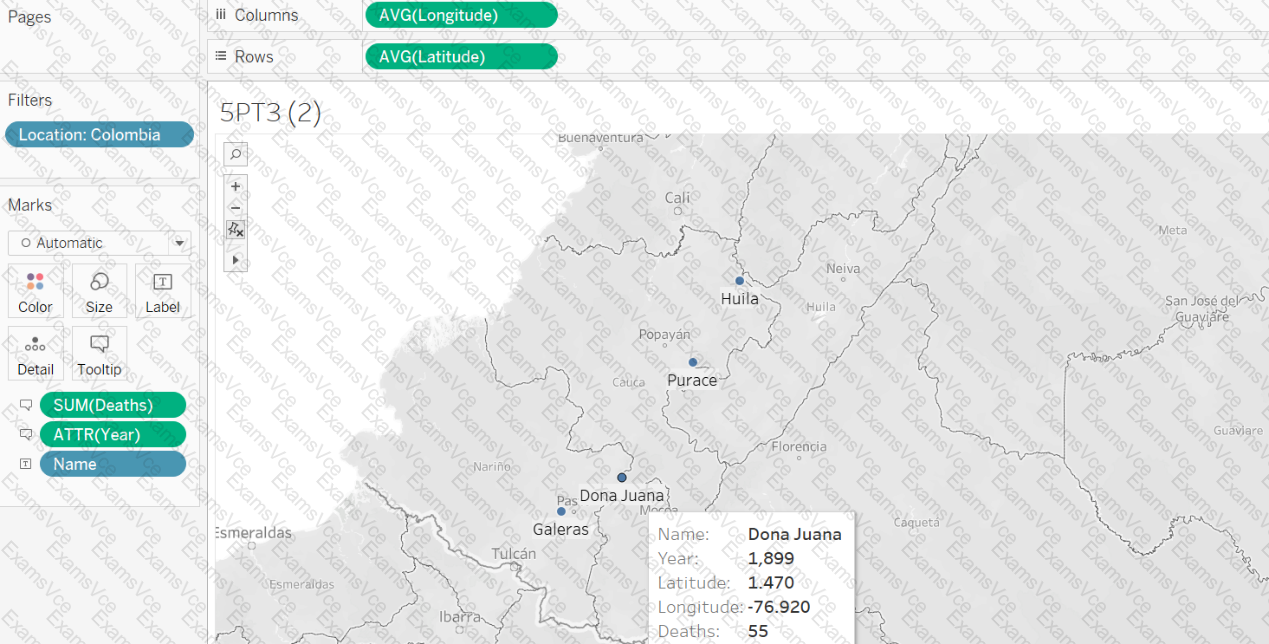Click the "Florencia" city label on map
The image size is (1269, 644).
[x=799, y=447]
